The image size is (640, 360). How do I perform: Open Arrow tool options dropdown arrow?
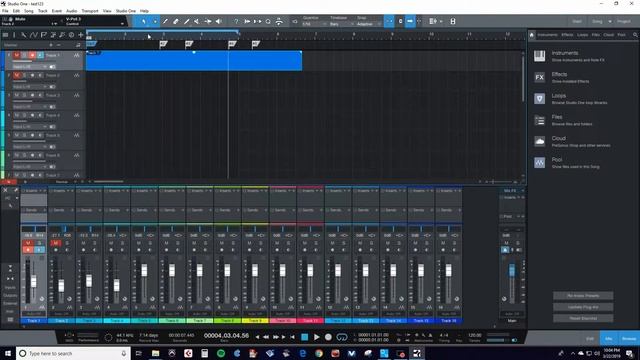155,21
